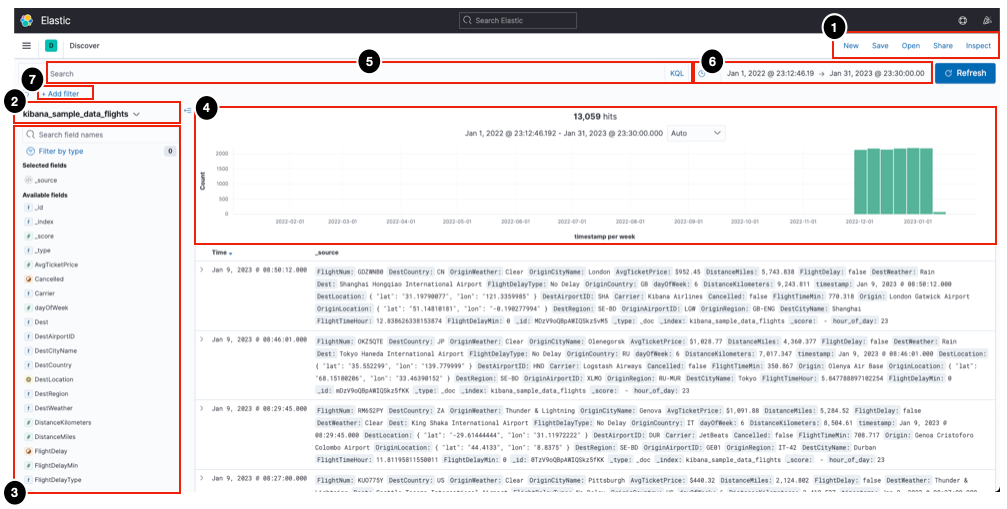This screenshot has width=1007, height=509.
Task: Focus the Search field names box
Action: (100, 135)
